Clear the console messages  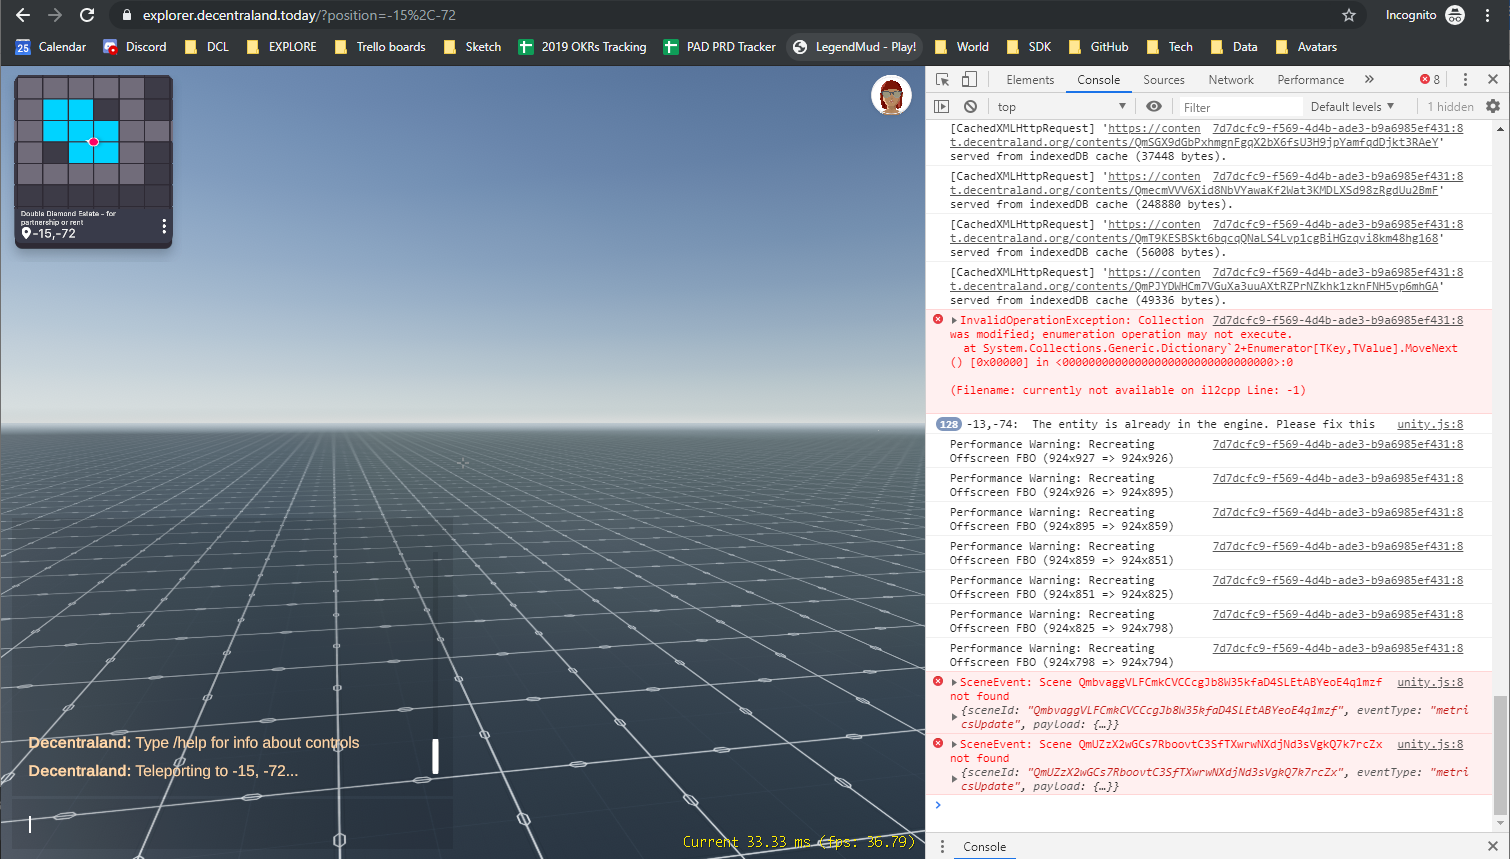969,106
